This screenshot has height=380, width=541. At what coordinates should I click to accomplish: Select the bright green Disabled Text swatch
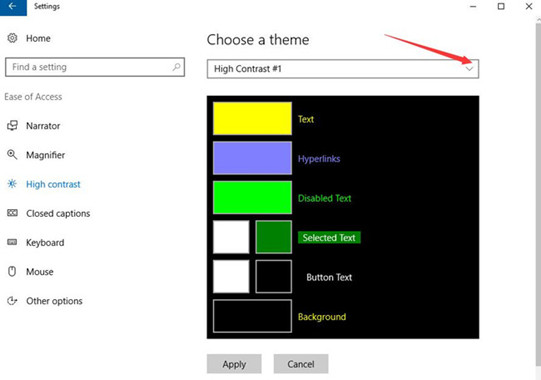252,197
